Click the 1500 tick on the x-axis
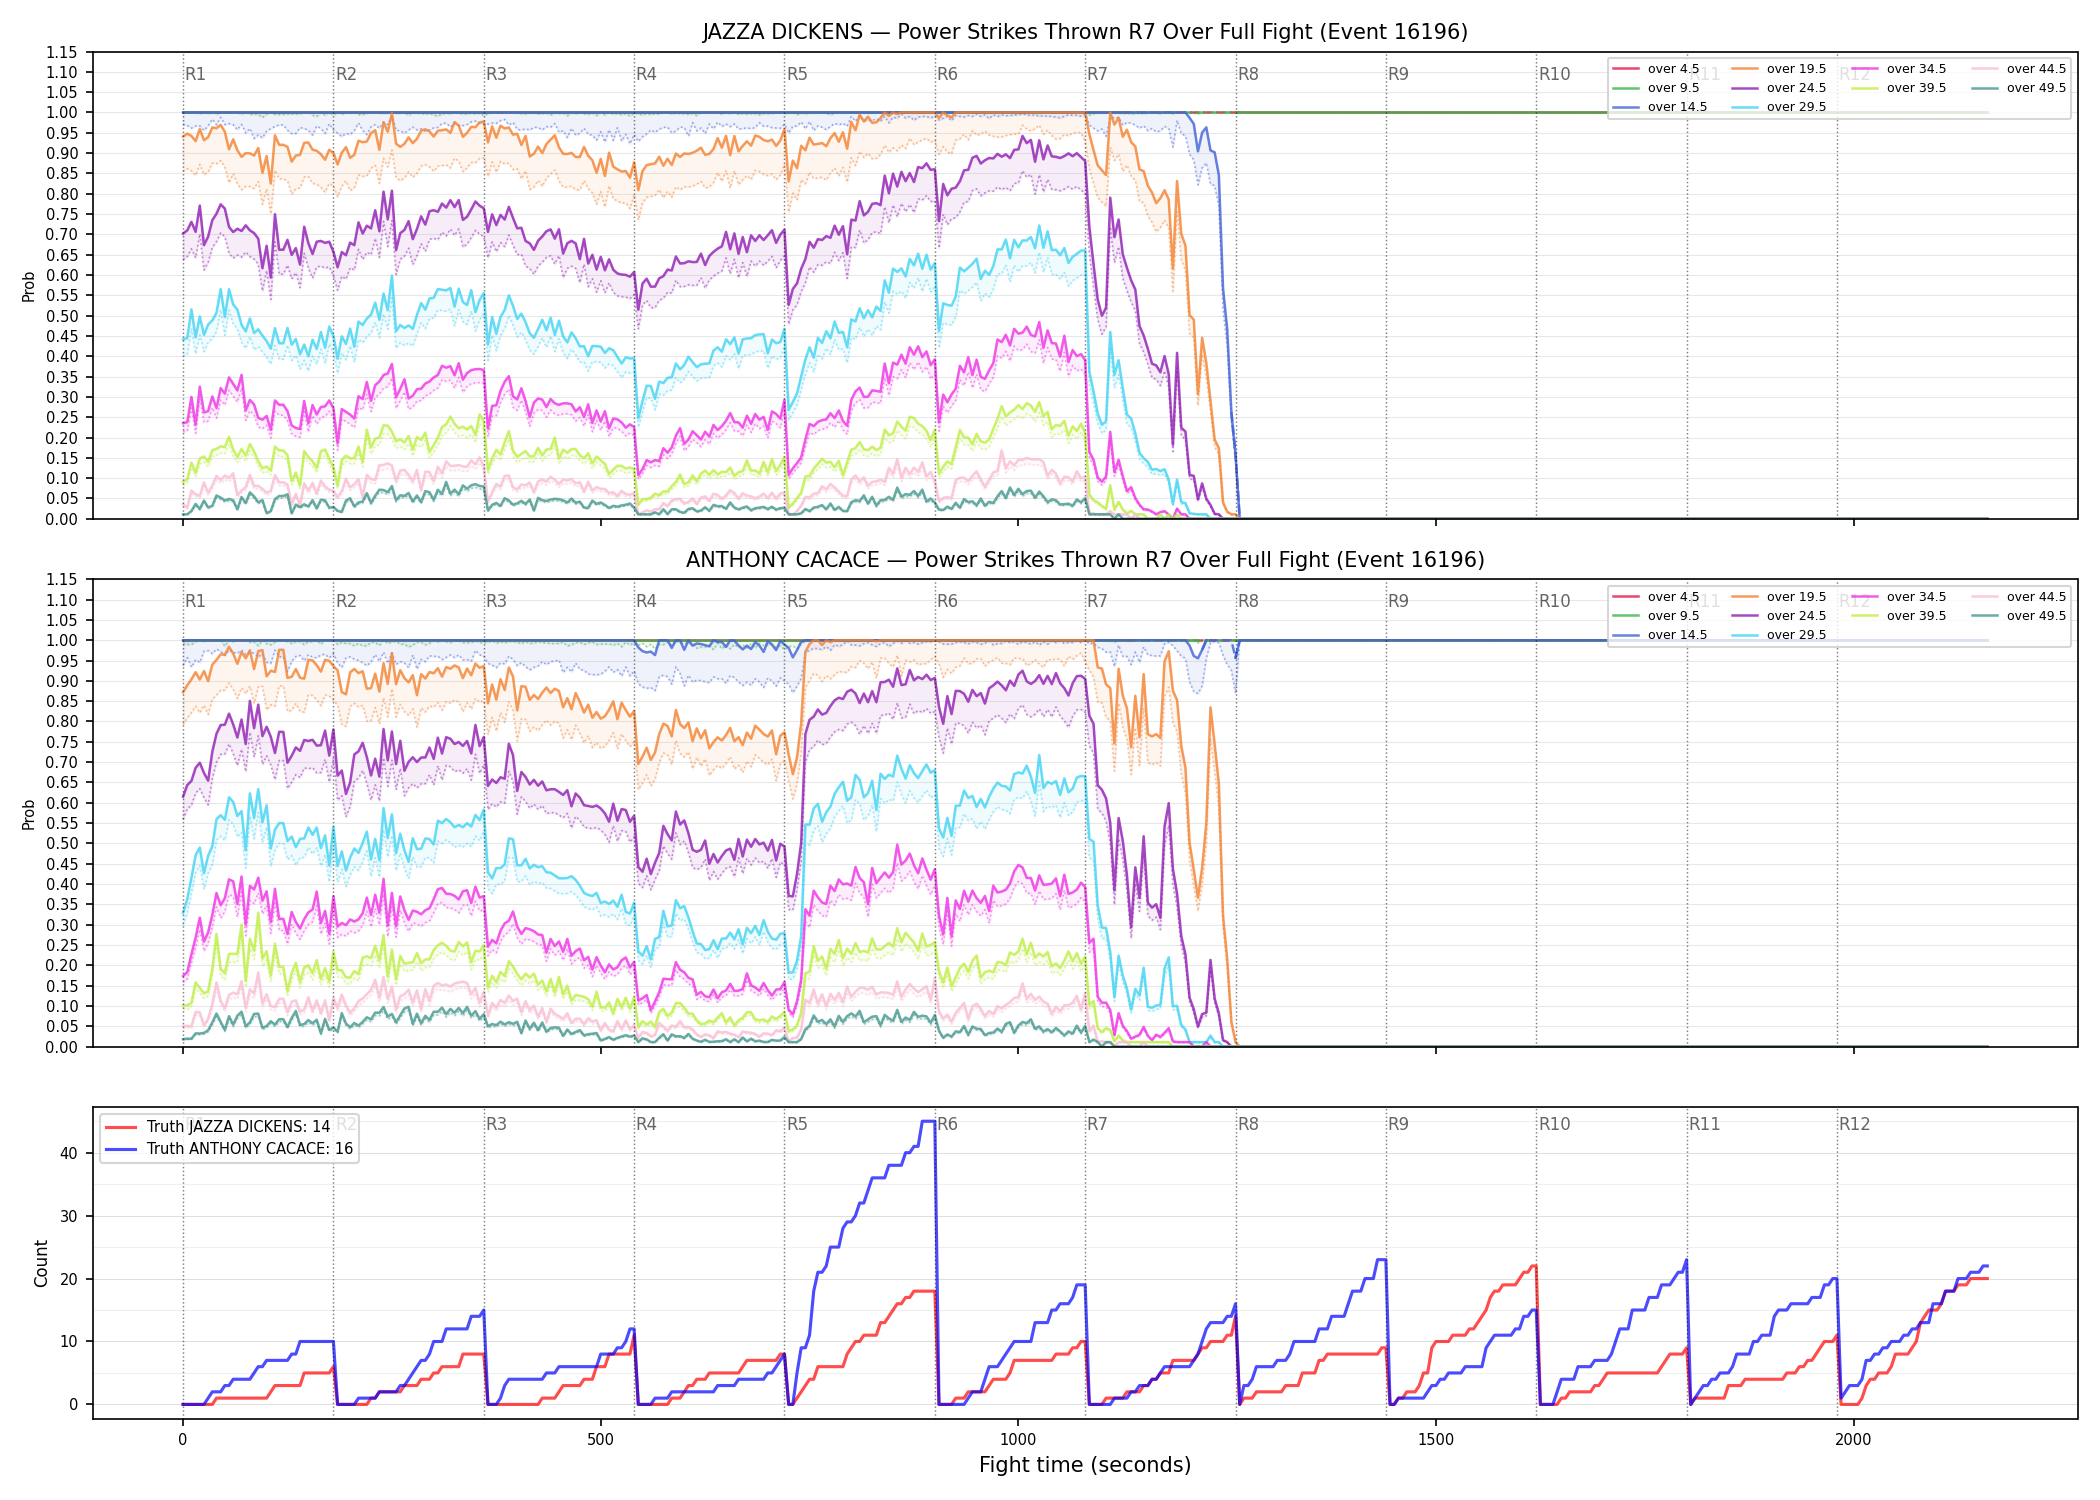This screenshot has width=2100, height=1500. point(1436,1440)
